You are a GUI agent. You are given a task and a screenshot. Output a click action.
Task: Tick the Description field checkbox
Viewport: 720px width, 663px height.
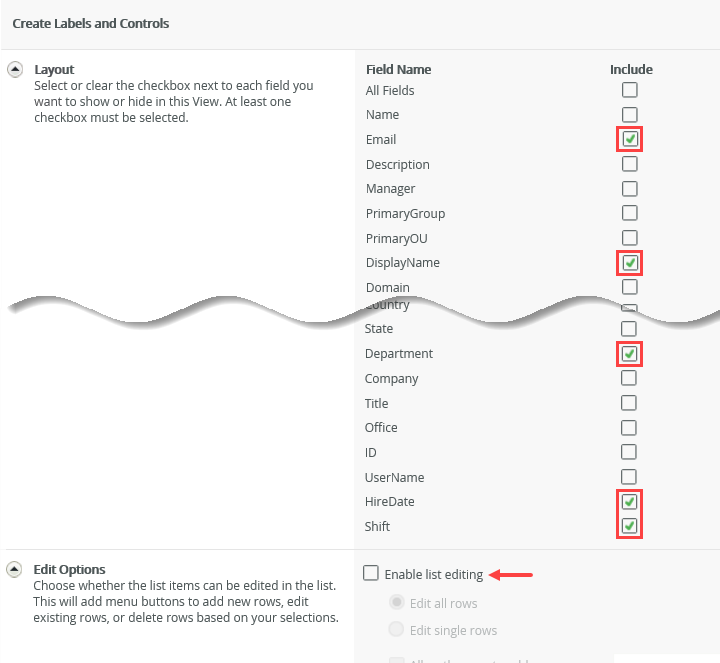coord(630,164)
